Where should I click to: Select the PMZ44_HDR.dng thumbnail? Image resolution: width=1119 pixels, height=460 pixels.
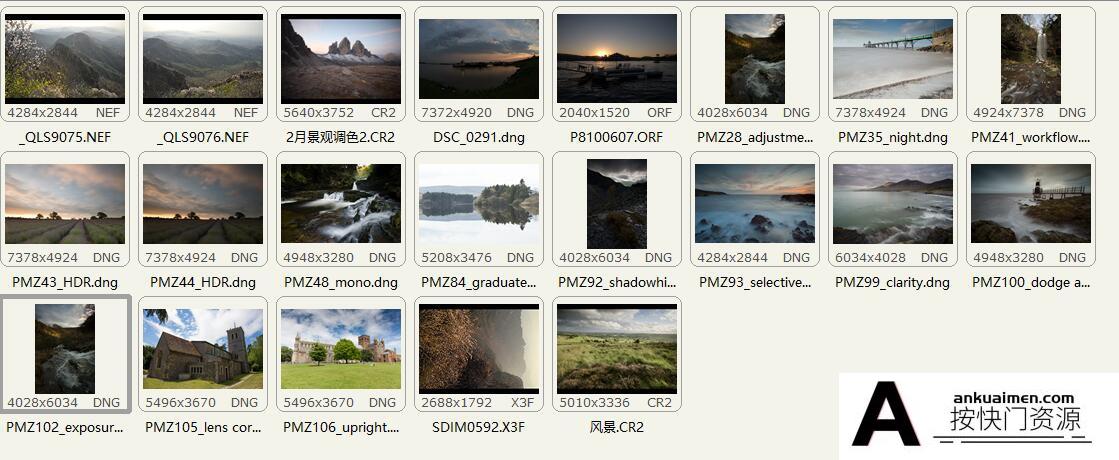pyautogui.click(x=203, y=204)
